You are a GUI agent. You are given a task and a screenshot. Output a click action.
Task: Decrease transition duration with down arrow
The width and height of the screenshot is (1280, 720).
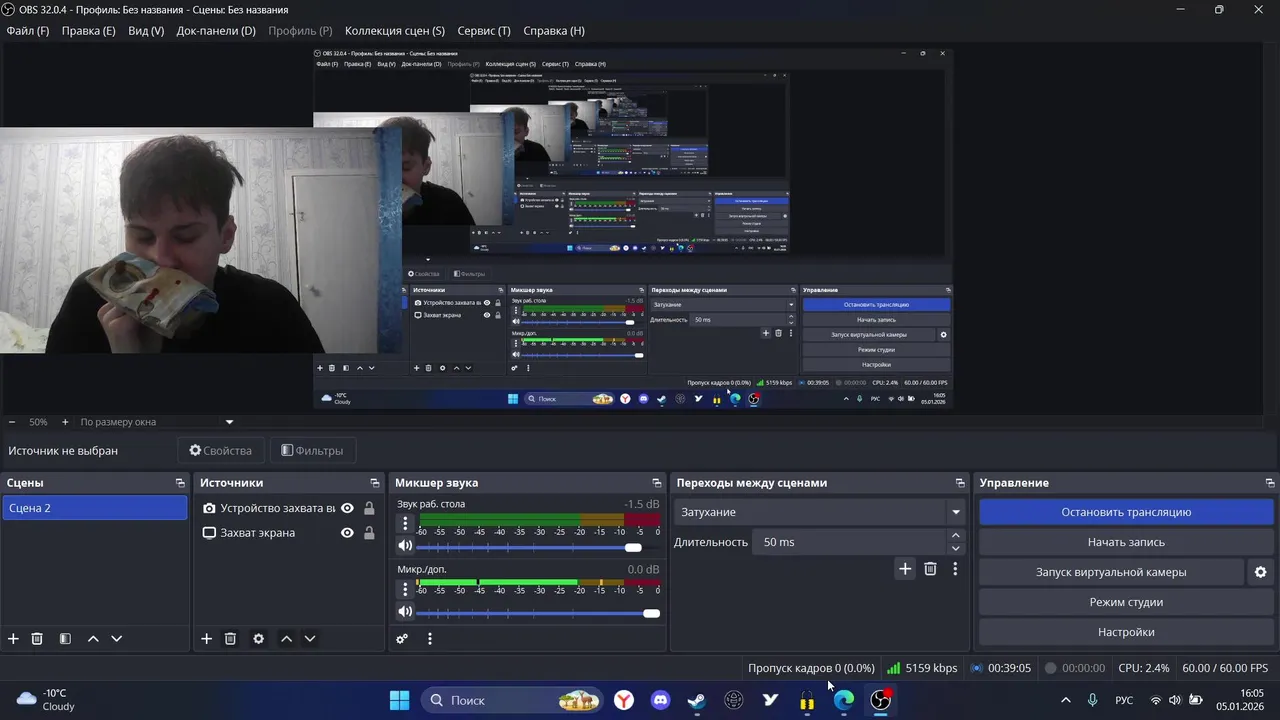(955, 548)
